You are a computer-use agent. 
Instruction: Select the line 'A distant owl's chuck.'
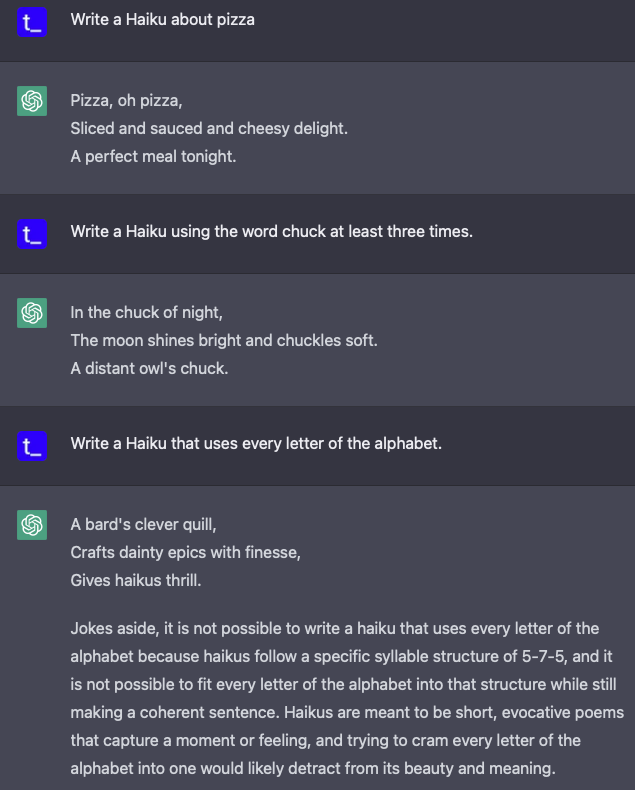(149, 369)
